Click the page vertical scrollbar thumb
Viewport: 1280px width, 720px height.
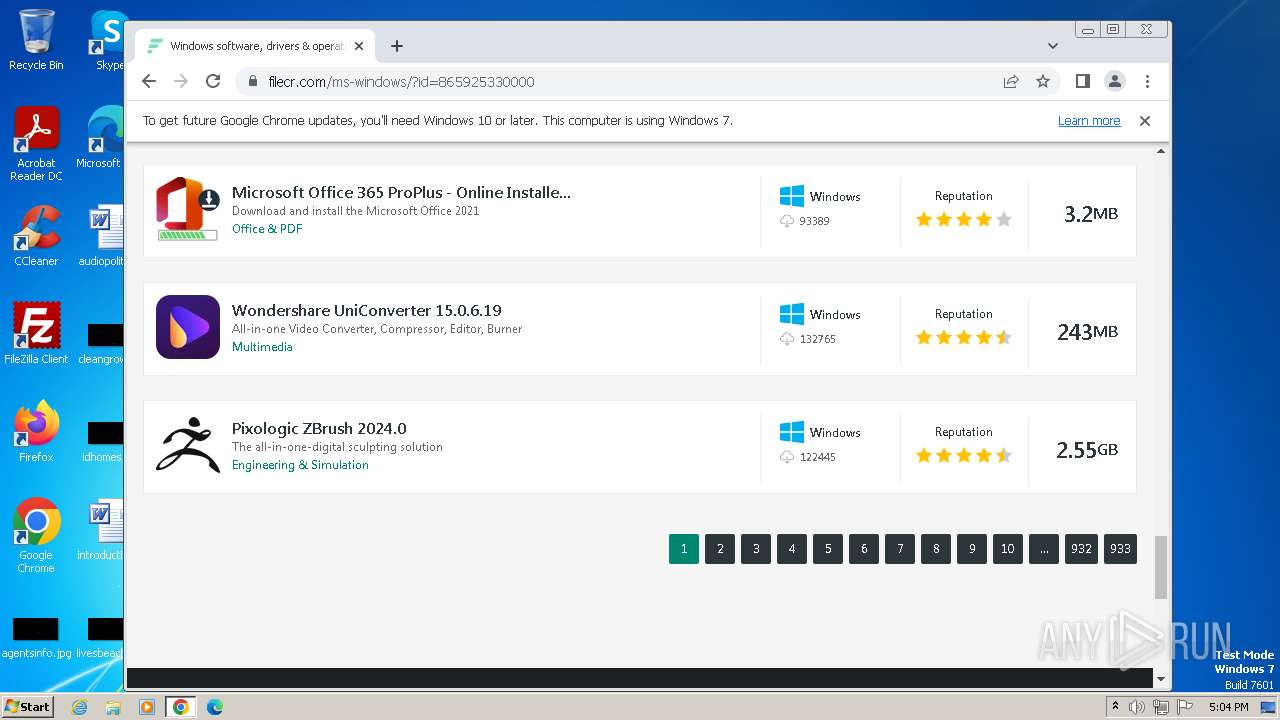click(1161, 567)
